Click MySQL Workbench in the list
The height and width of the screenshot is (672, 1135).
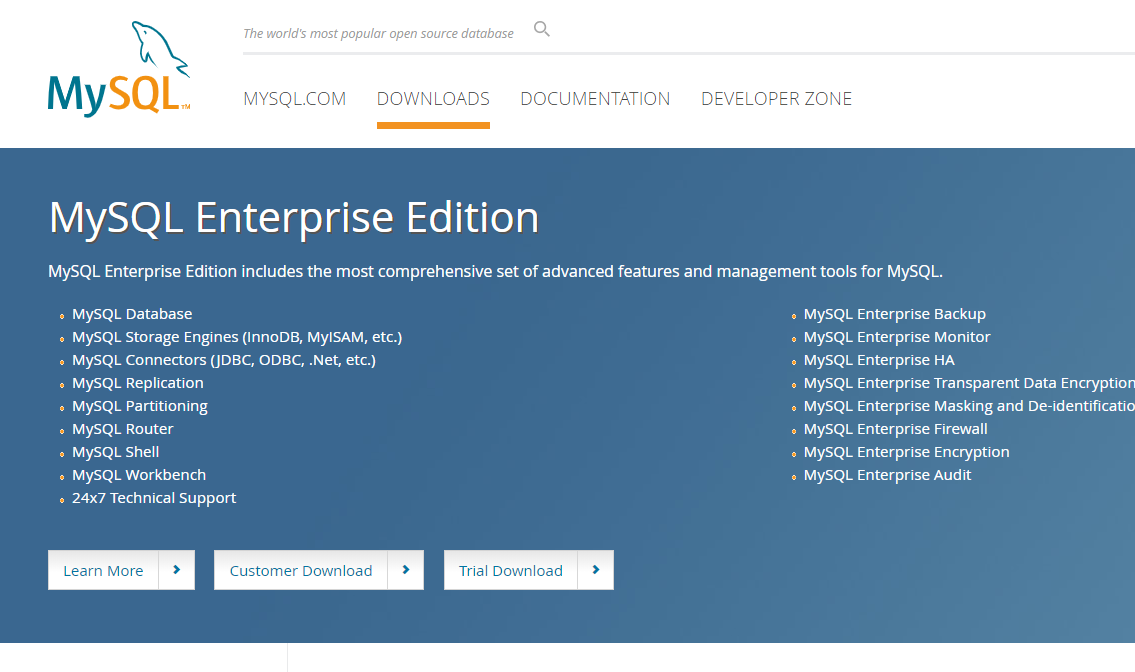[x=139, y=475]
